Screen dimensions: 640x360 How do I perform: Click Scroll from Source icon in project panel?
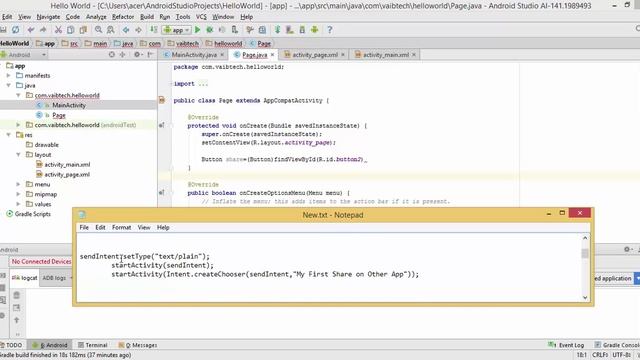coord(111,54)
